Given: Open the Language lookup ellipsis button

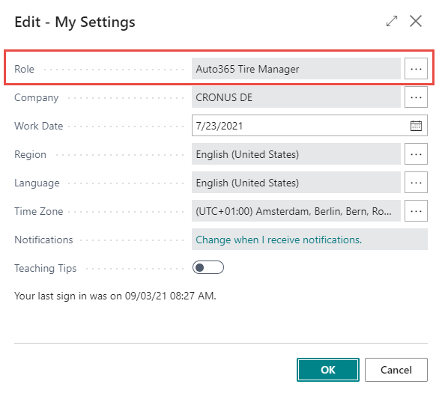Looking at the screenshot, I should pos(416,182).
